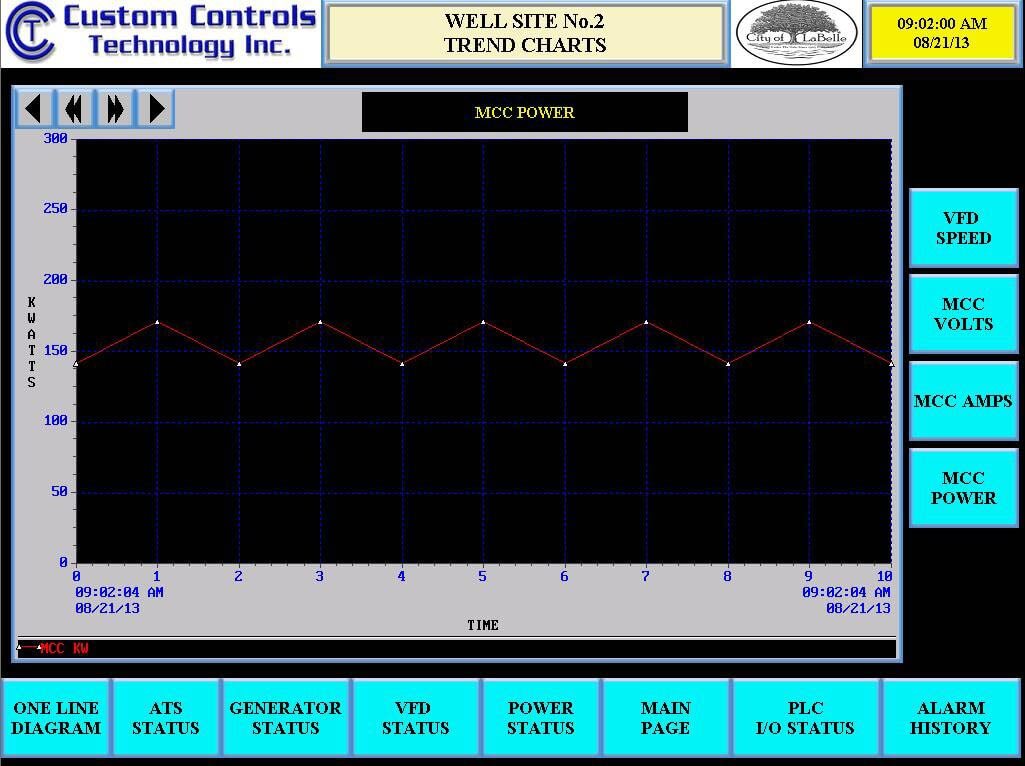Switch to the MCC Amps trend
The image size is (1025, 766).
point(963,401)
